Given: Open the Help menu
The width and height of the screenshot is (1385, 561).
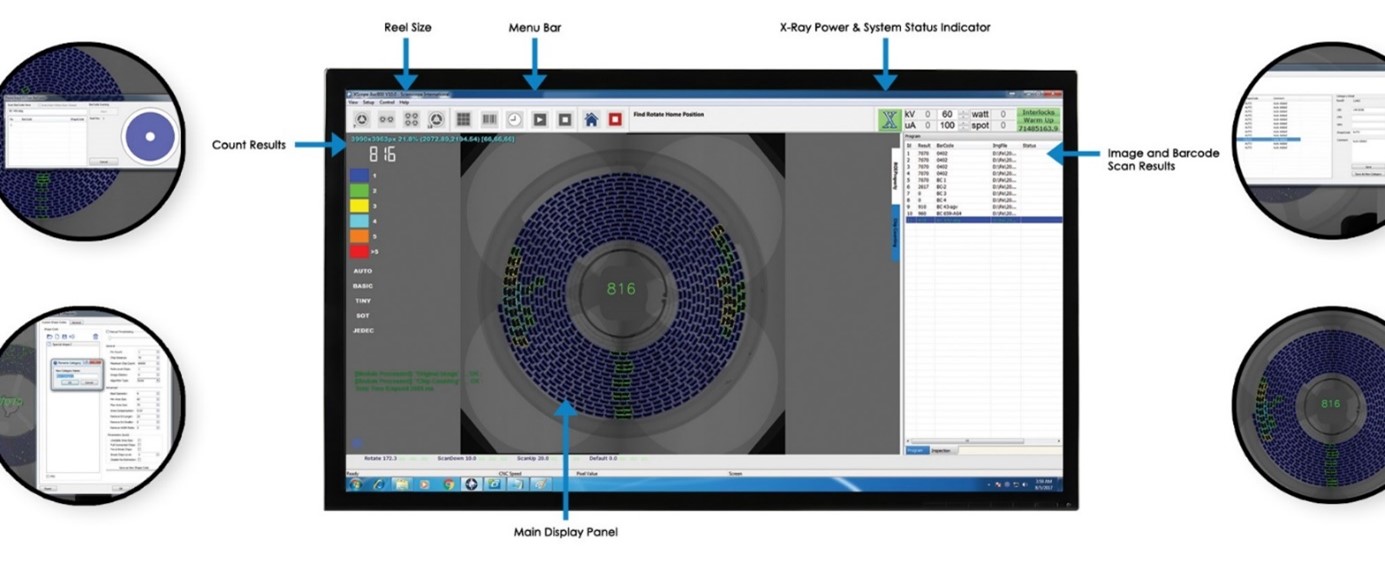Looking at the screenshot, I should pyautogui.click(x=404, y=102).
